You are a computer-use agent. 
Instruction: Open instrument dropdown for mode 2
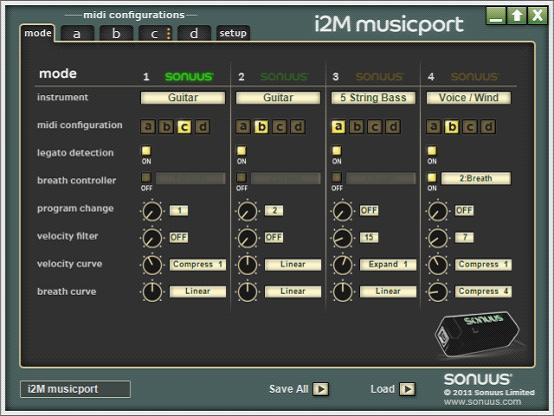(278, 98)
